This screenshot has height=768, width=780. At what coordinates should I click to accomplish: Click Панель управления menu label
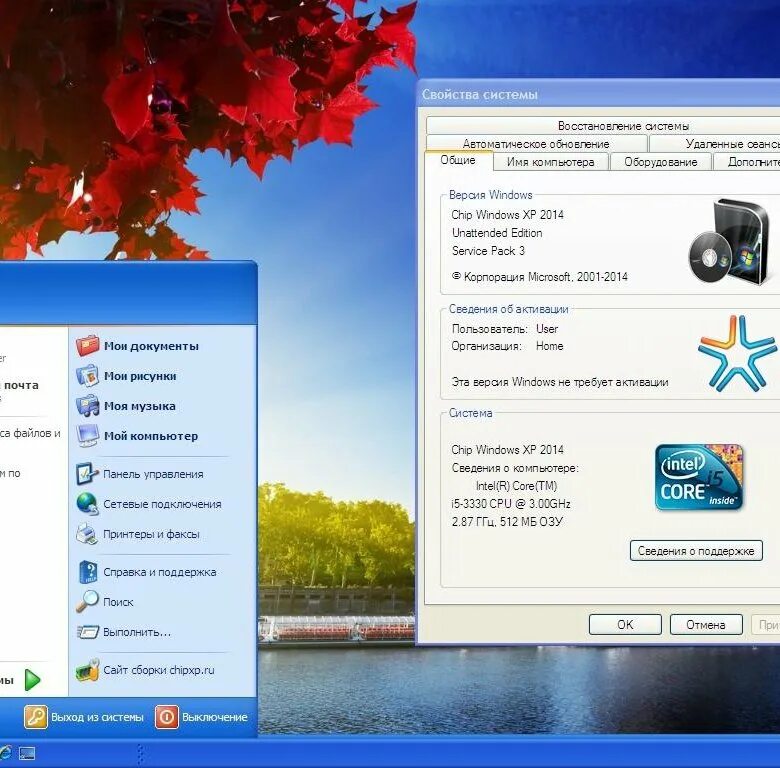[153, 474]
